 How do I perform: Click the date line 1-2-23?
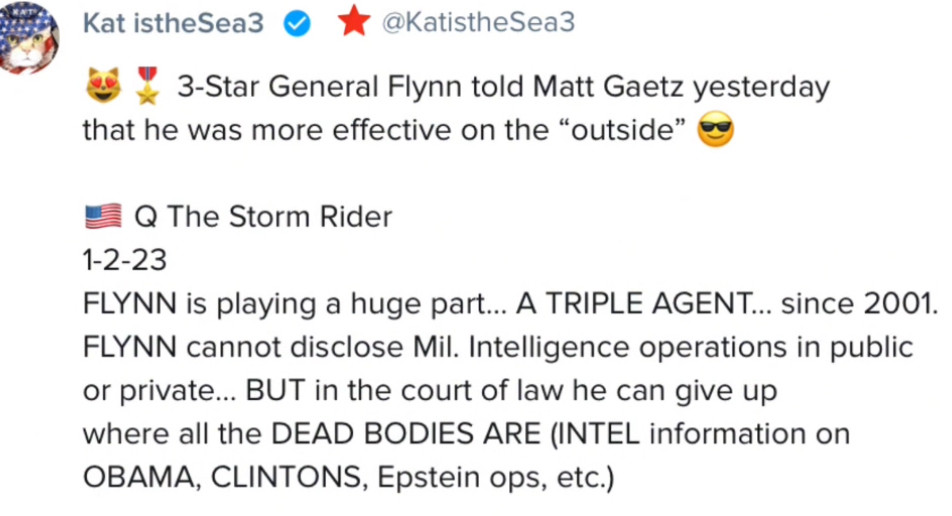(x=125, y=260)
